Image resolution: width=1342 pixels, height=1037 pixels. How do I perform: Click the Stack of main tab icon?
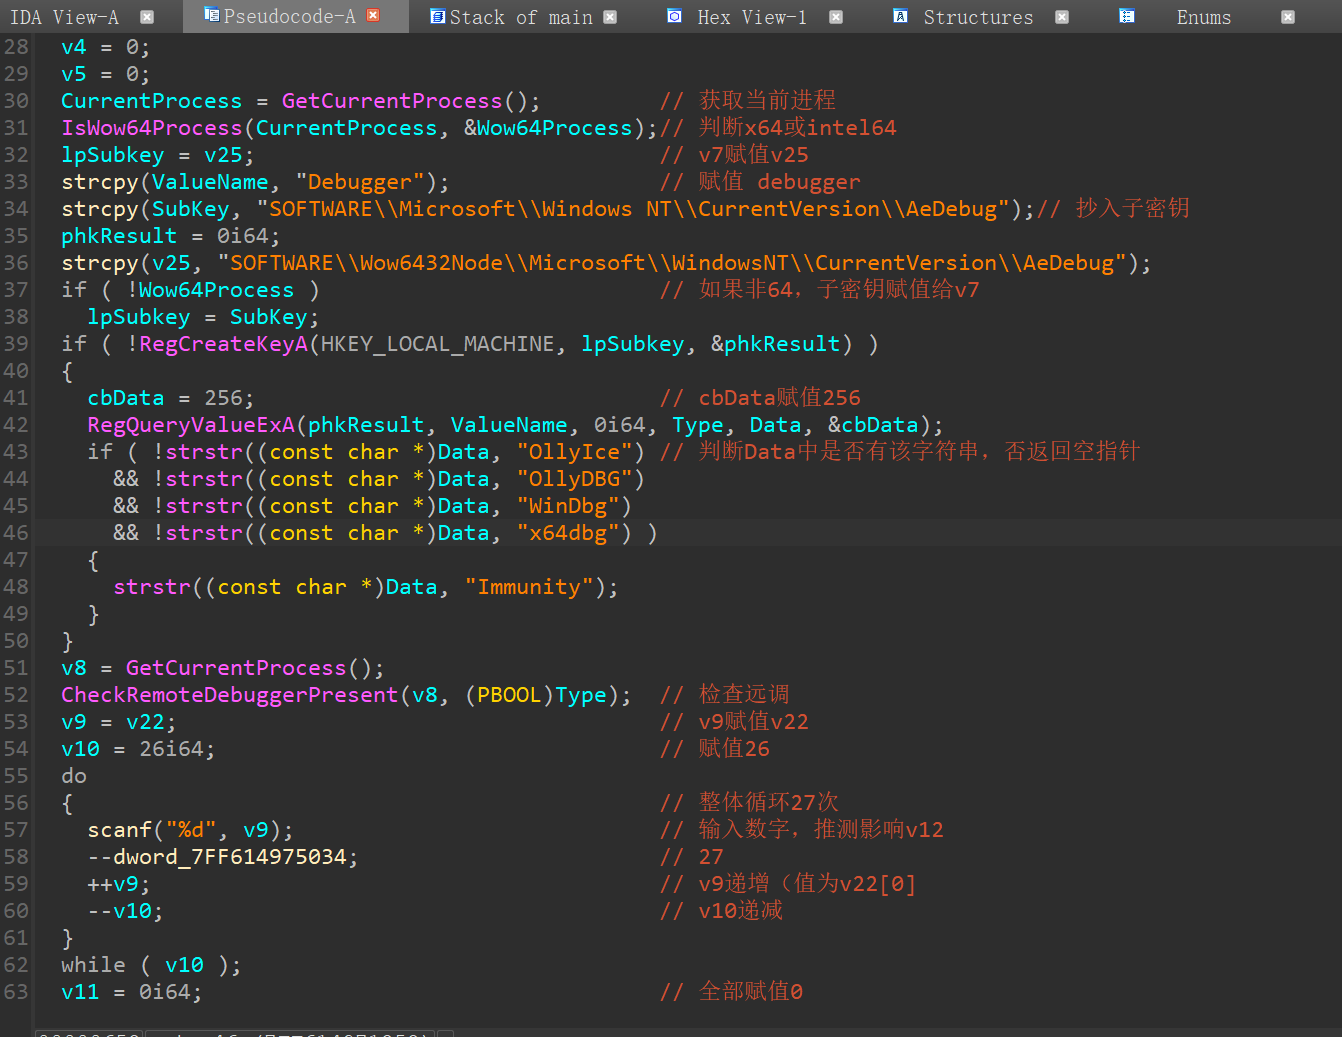point(437,16)
